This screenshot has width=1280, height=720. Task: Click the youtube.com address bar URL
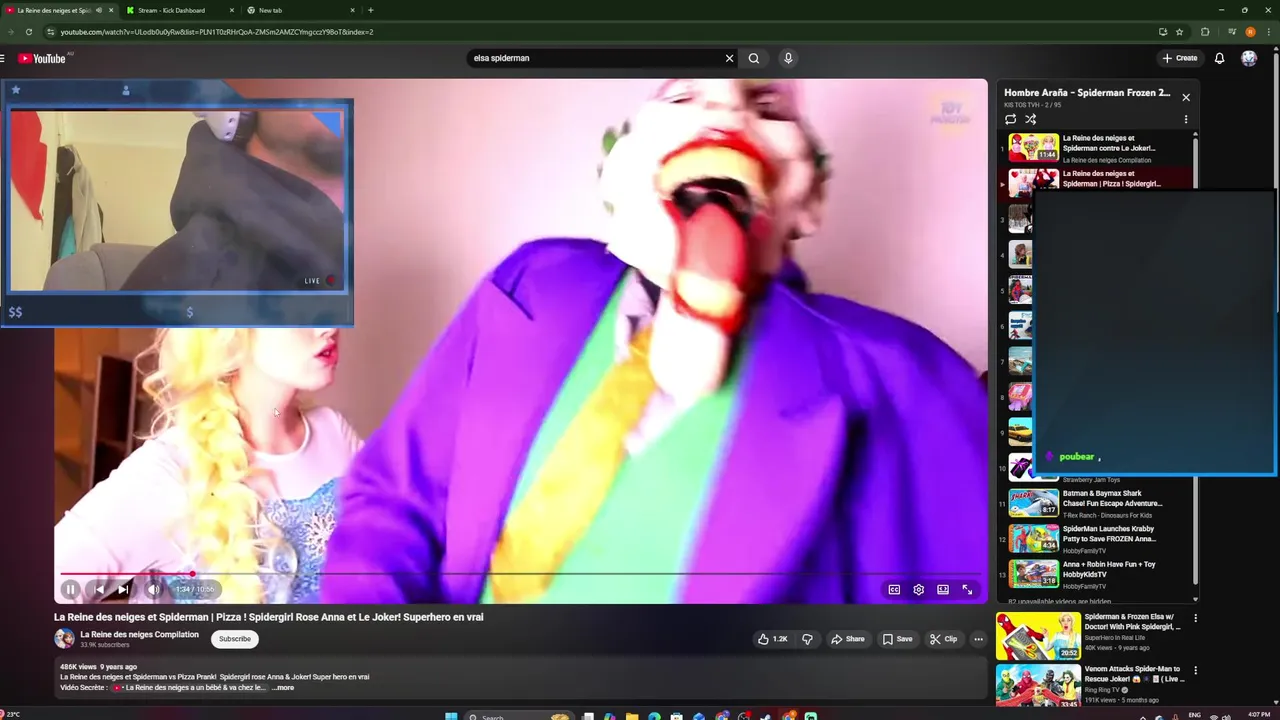point(217,32)
